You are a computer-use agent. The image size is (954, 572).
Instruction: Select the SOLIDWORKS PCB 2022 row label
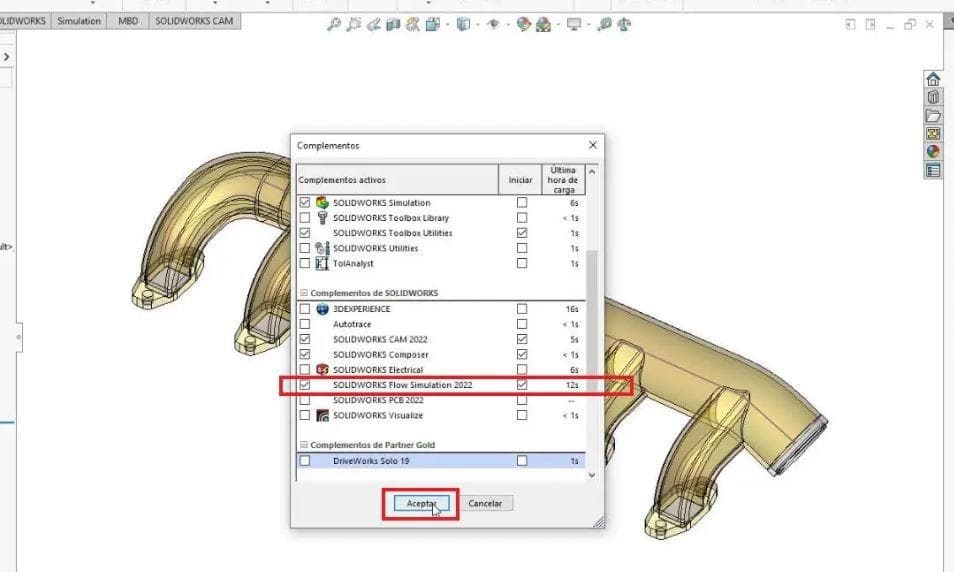(378, 400)
